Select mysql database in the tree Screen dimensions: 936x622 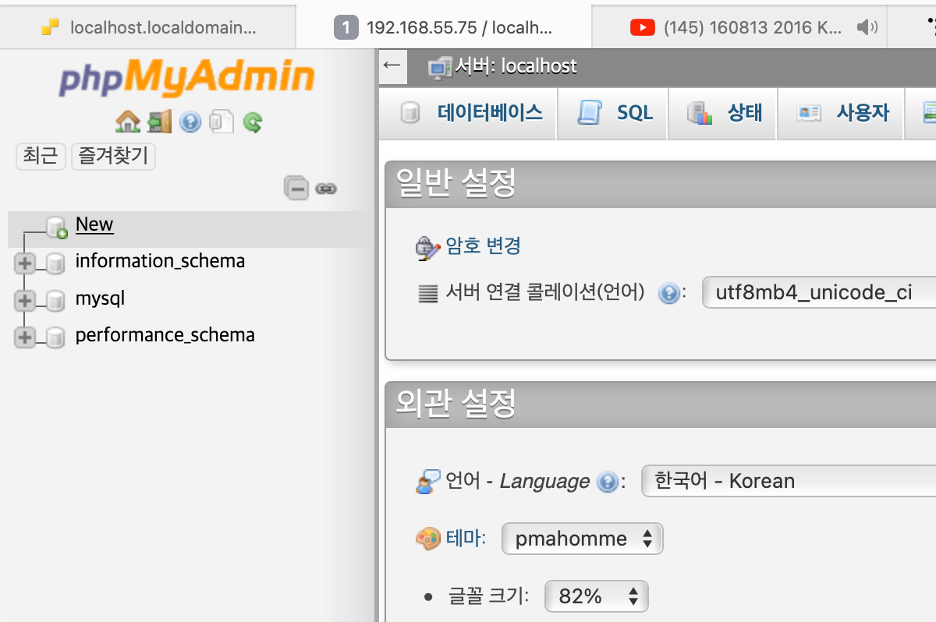click(100, 298)
